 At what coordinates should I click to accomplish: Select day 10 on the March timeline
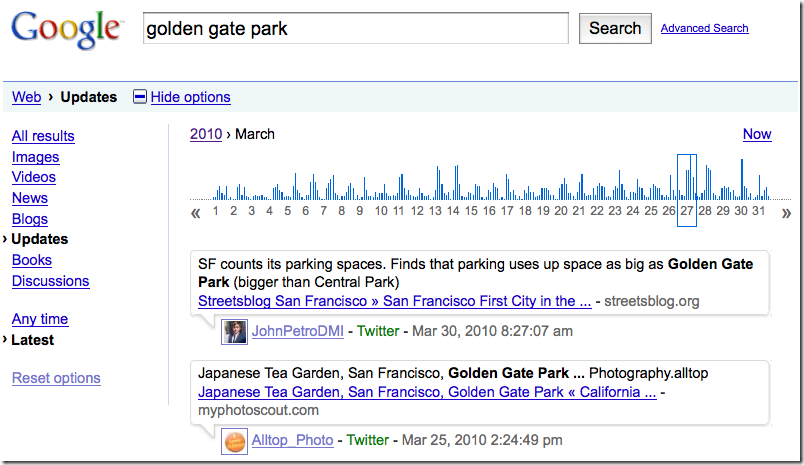tap(381, 211)
